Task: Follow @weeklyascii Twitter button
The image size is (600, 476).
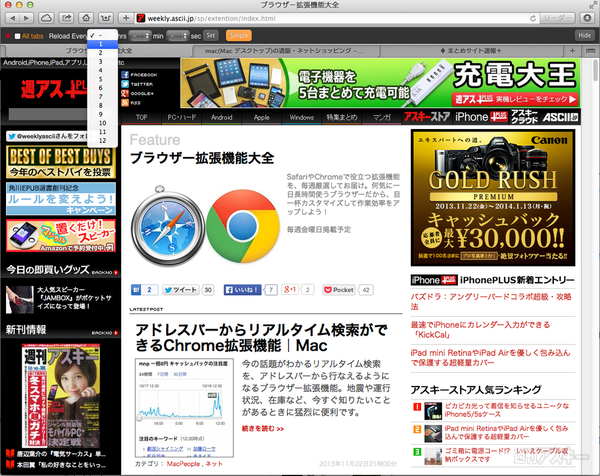Action: point(48,136)
